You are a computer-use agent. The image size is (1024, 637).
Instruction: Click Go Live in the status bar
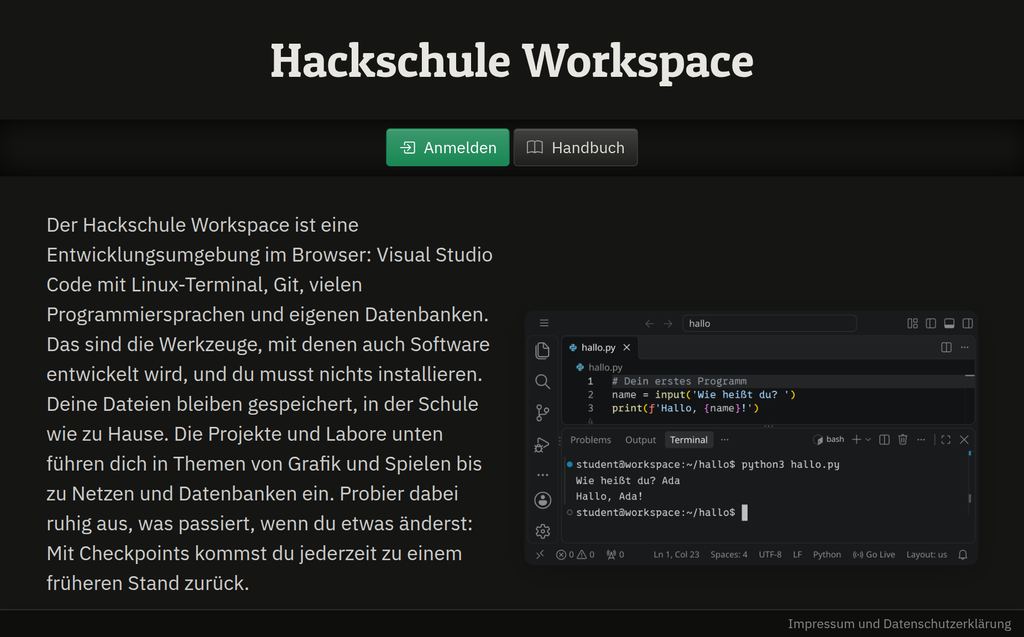tap(874, 555)
